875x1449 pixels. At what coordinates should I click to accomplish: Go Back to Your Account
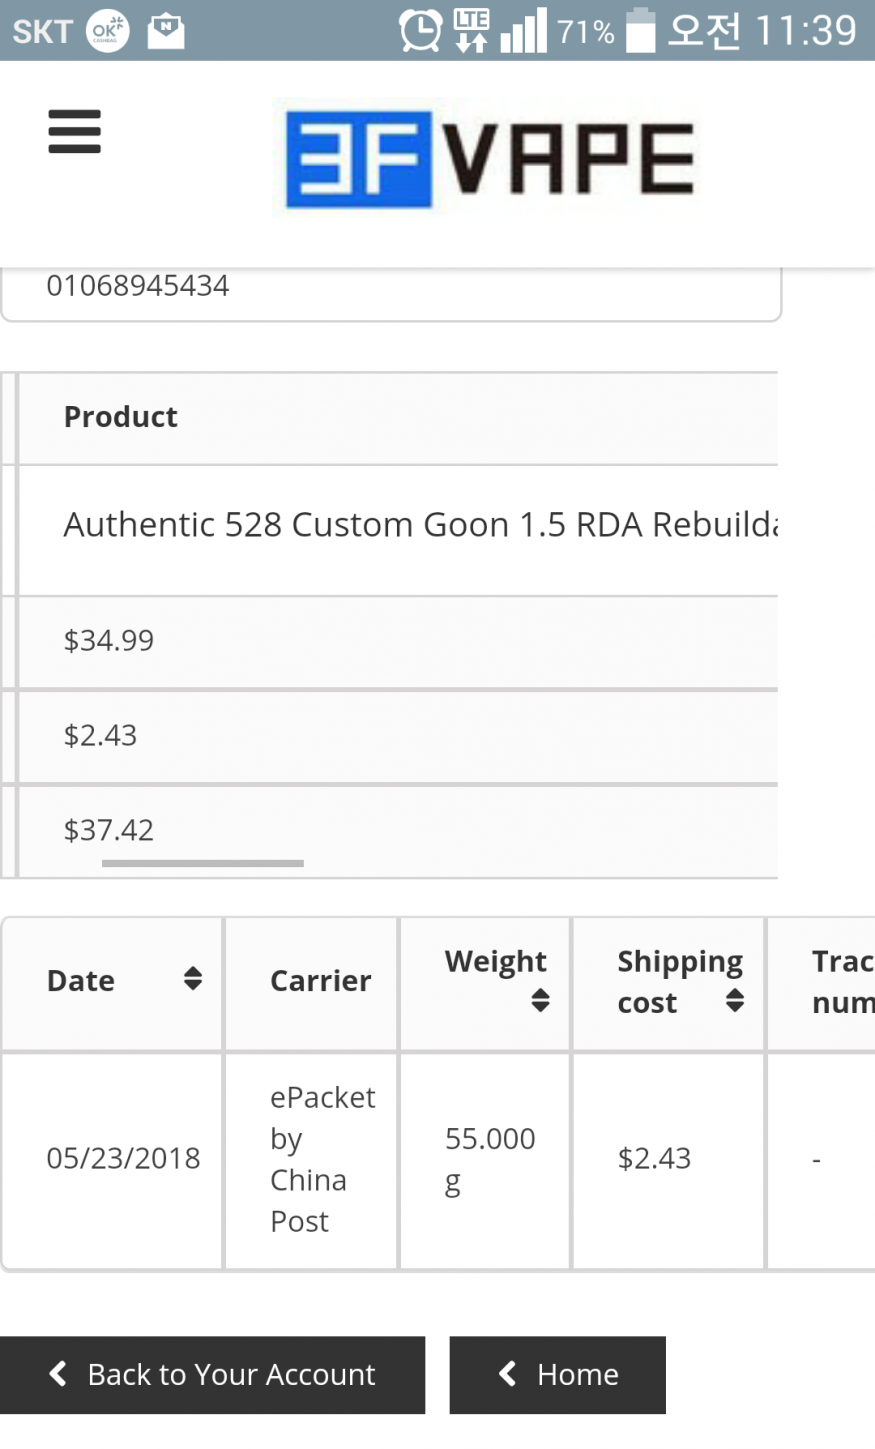(212, 1375)
